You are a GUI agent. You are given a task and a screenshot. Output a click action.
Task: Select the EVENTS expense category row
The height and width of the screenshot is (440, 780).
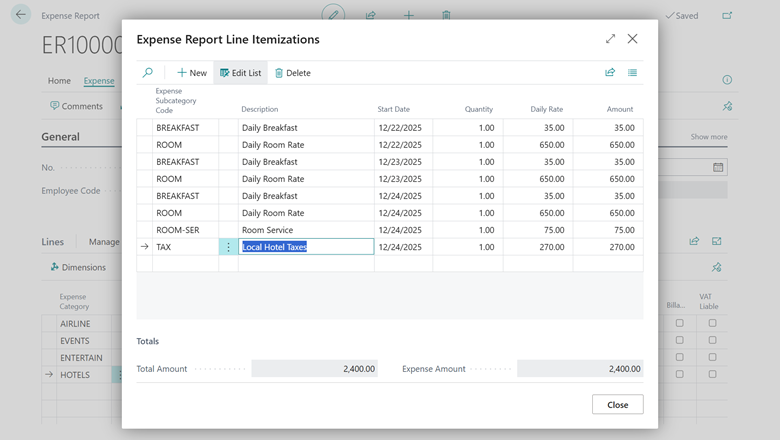[75, 341]
